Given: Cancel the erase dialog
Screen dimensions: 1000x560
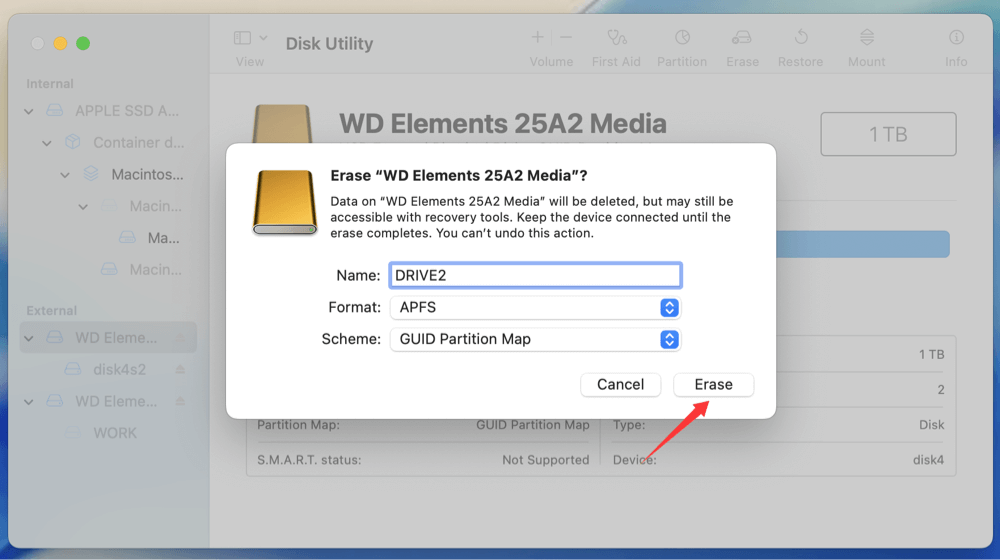Looking at the screenshot, I should (620, 385).
